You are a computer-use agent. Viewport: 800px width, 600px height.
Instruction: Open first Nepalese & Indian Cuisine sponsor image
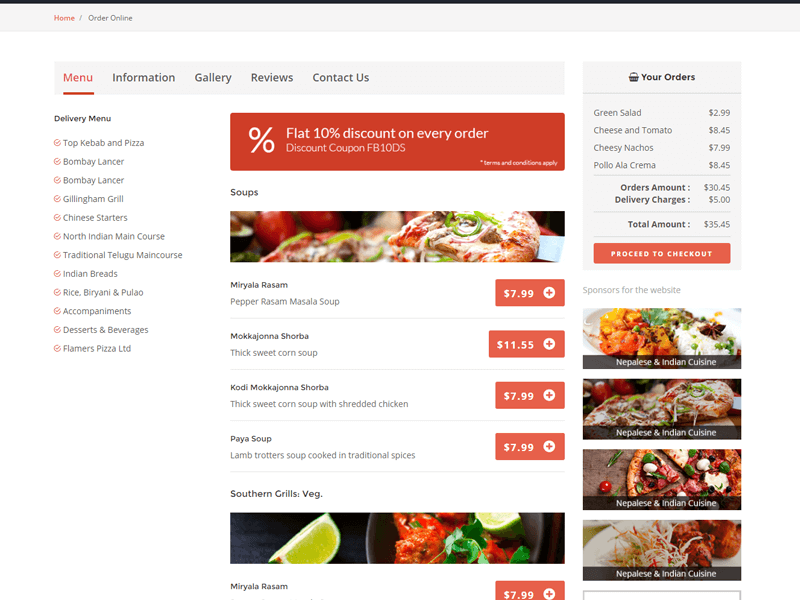click(661, 338)
